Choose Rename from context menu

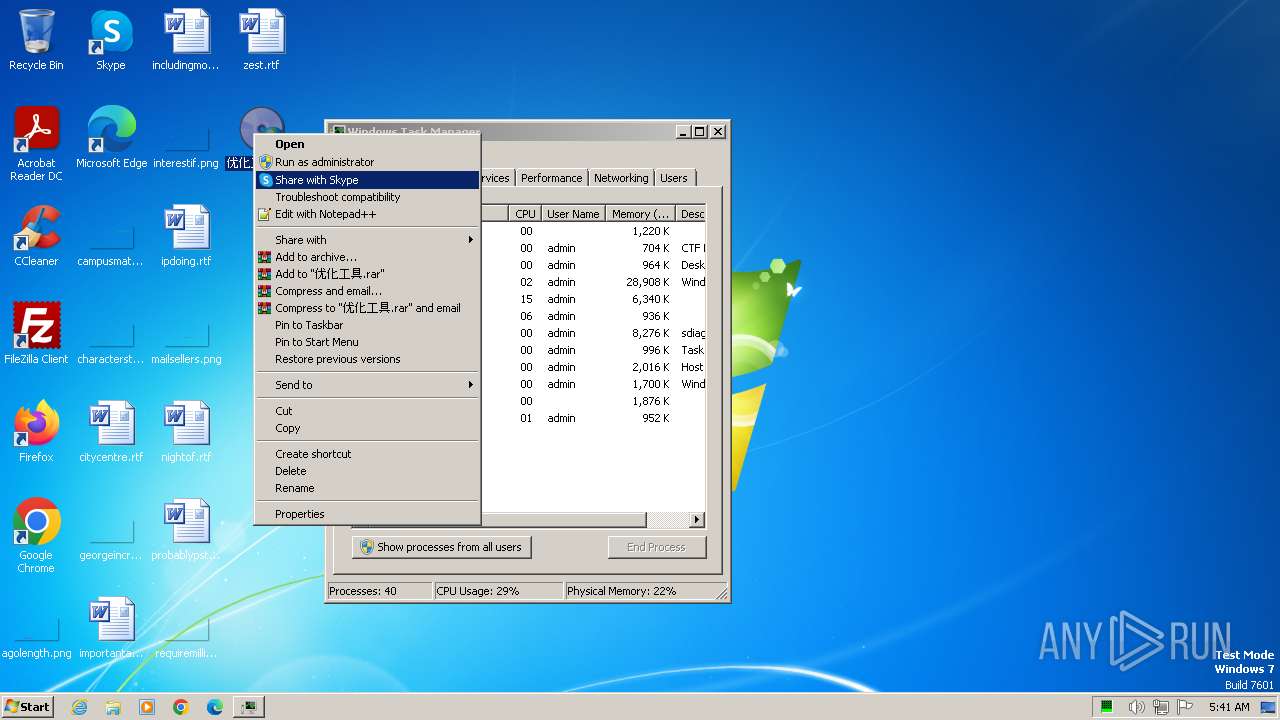(368, 488)
